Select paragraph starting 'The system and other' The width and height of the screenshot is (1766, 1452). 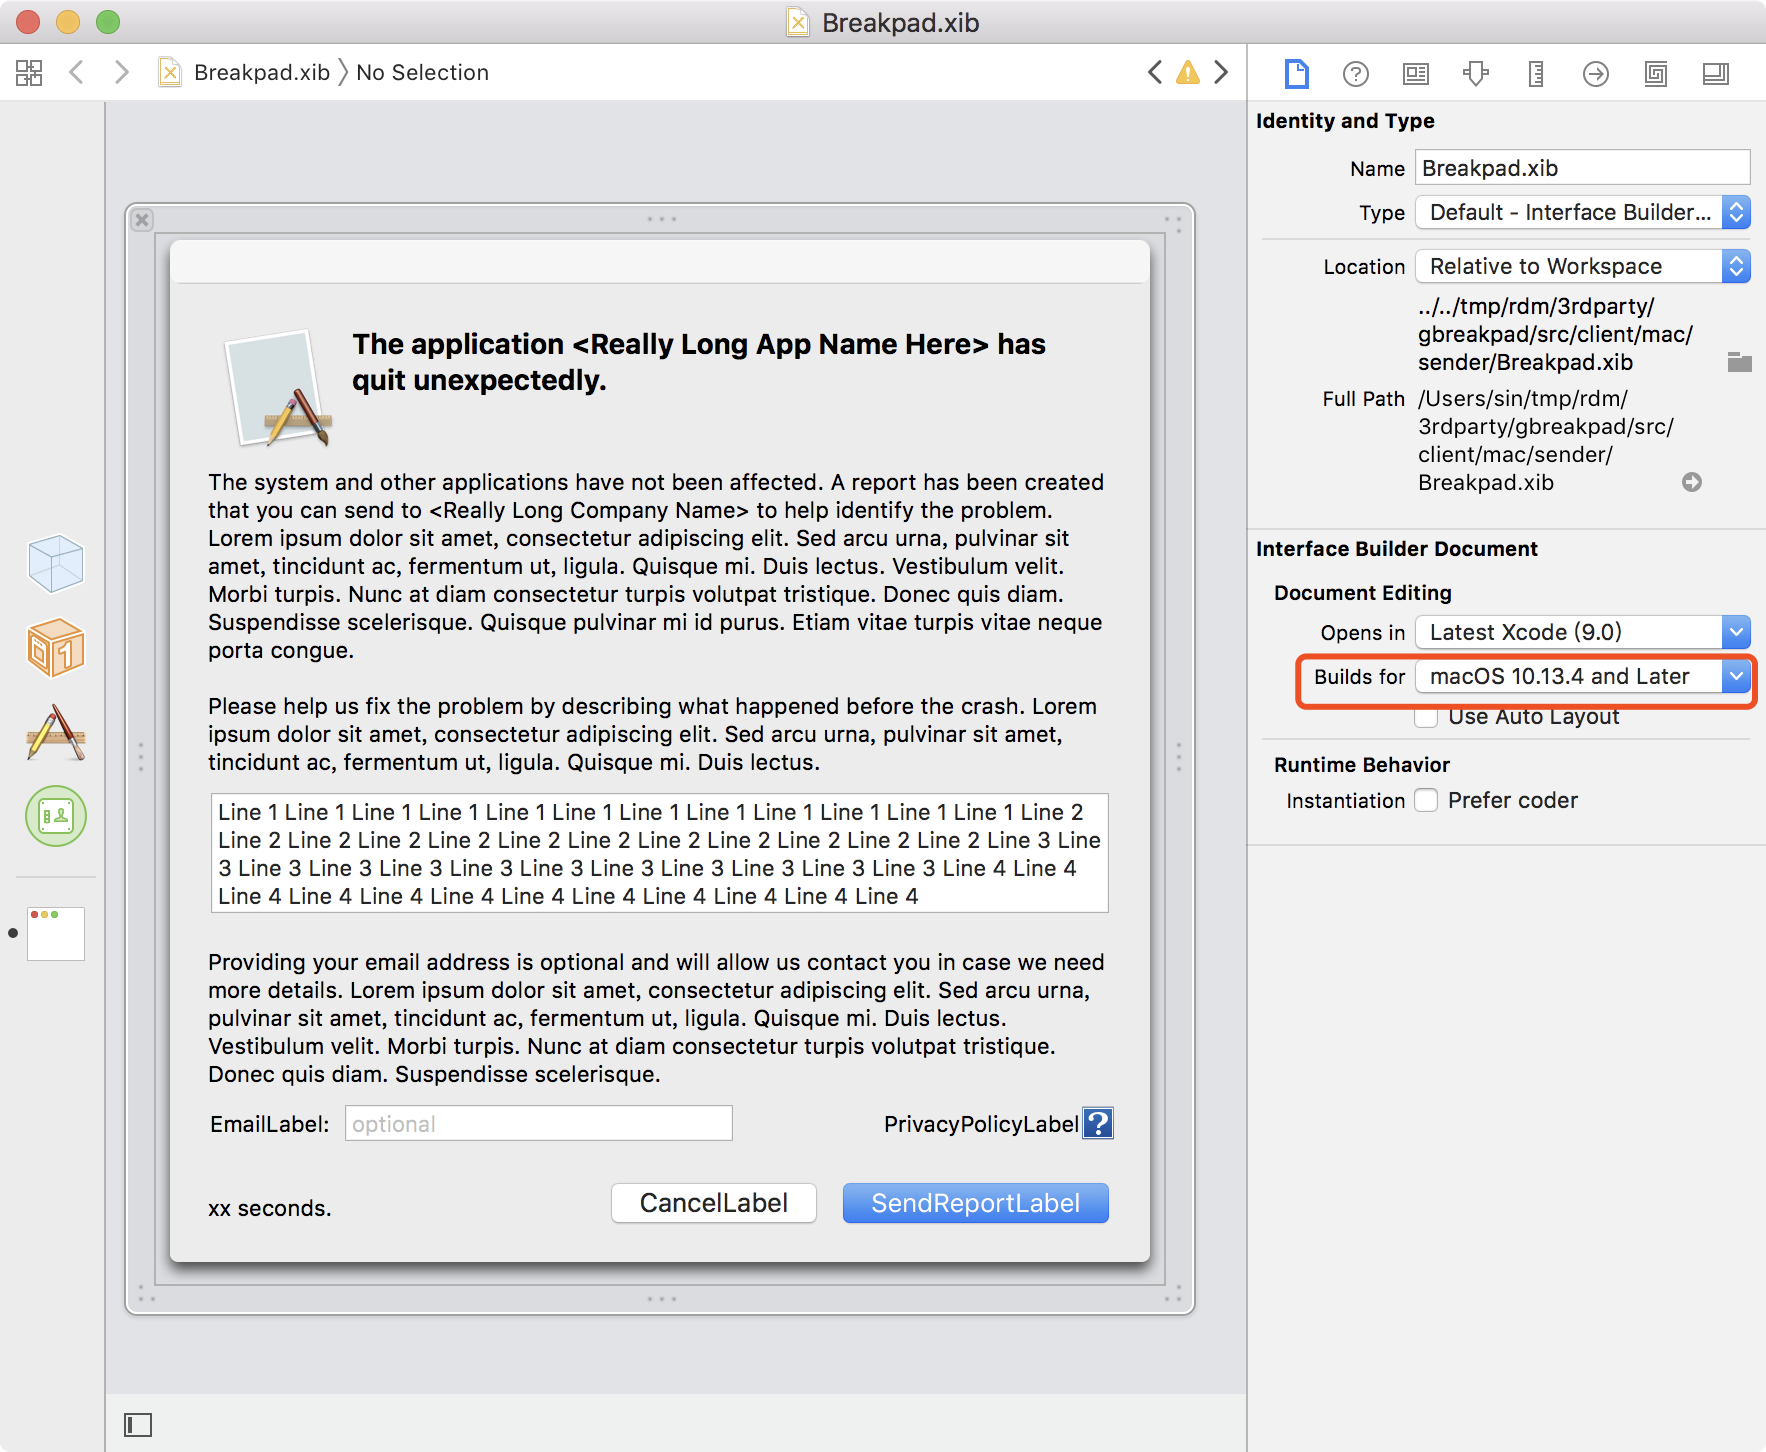[656, 566]
